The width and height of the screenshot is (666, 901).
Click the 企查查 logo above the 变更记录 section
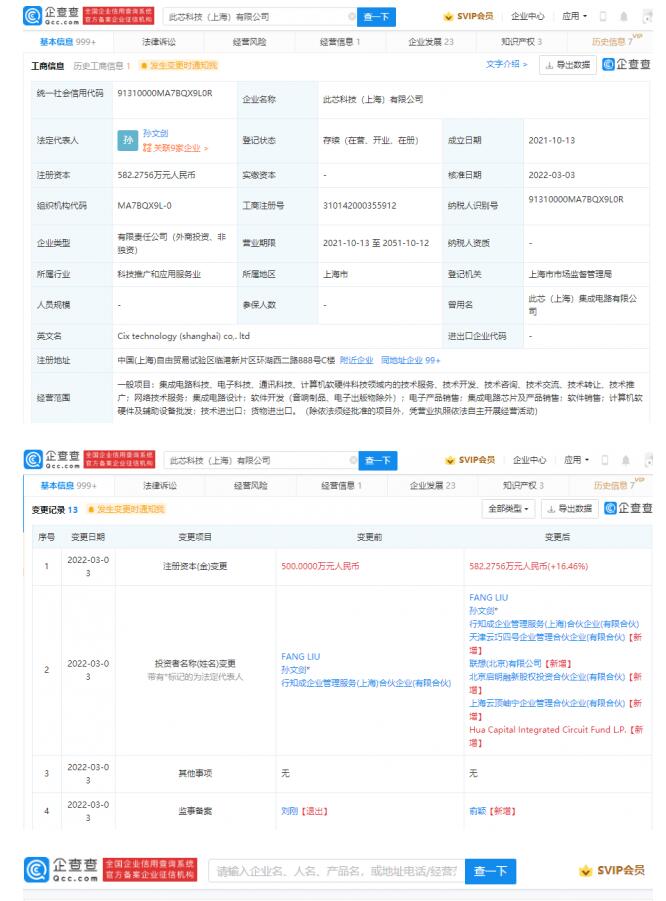(52, 459)
